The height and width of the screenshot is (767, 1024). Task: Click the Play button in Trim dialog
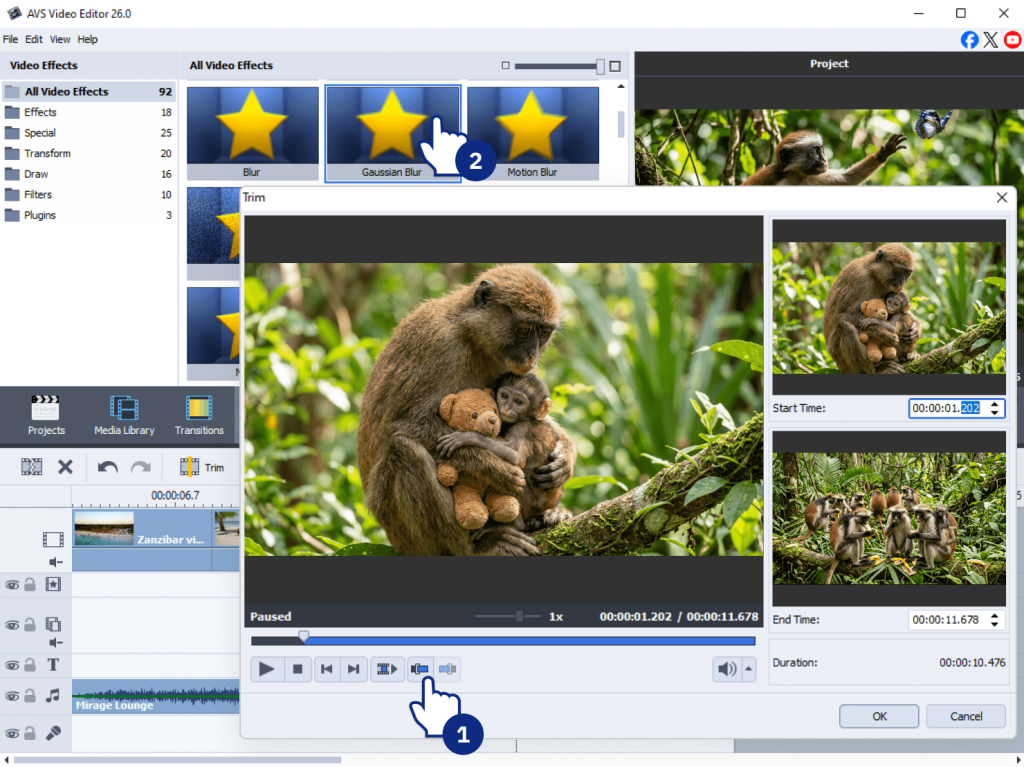(x=266, y=669)
